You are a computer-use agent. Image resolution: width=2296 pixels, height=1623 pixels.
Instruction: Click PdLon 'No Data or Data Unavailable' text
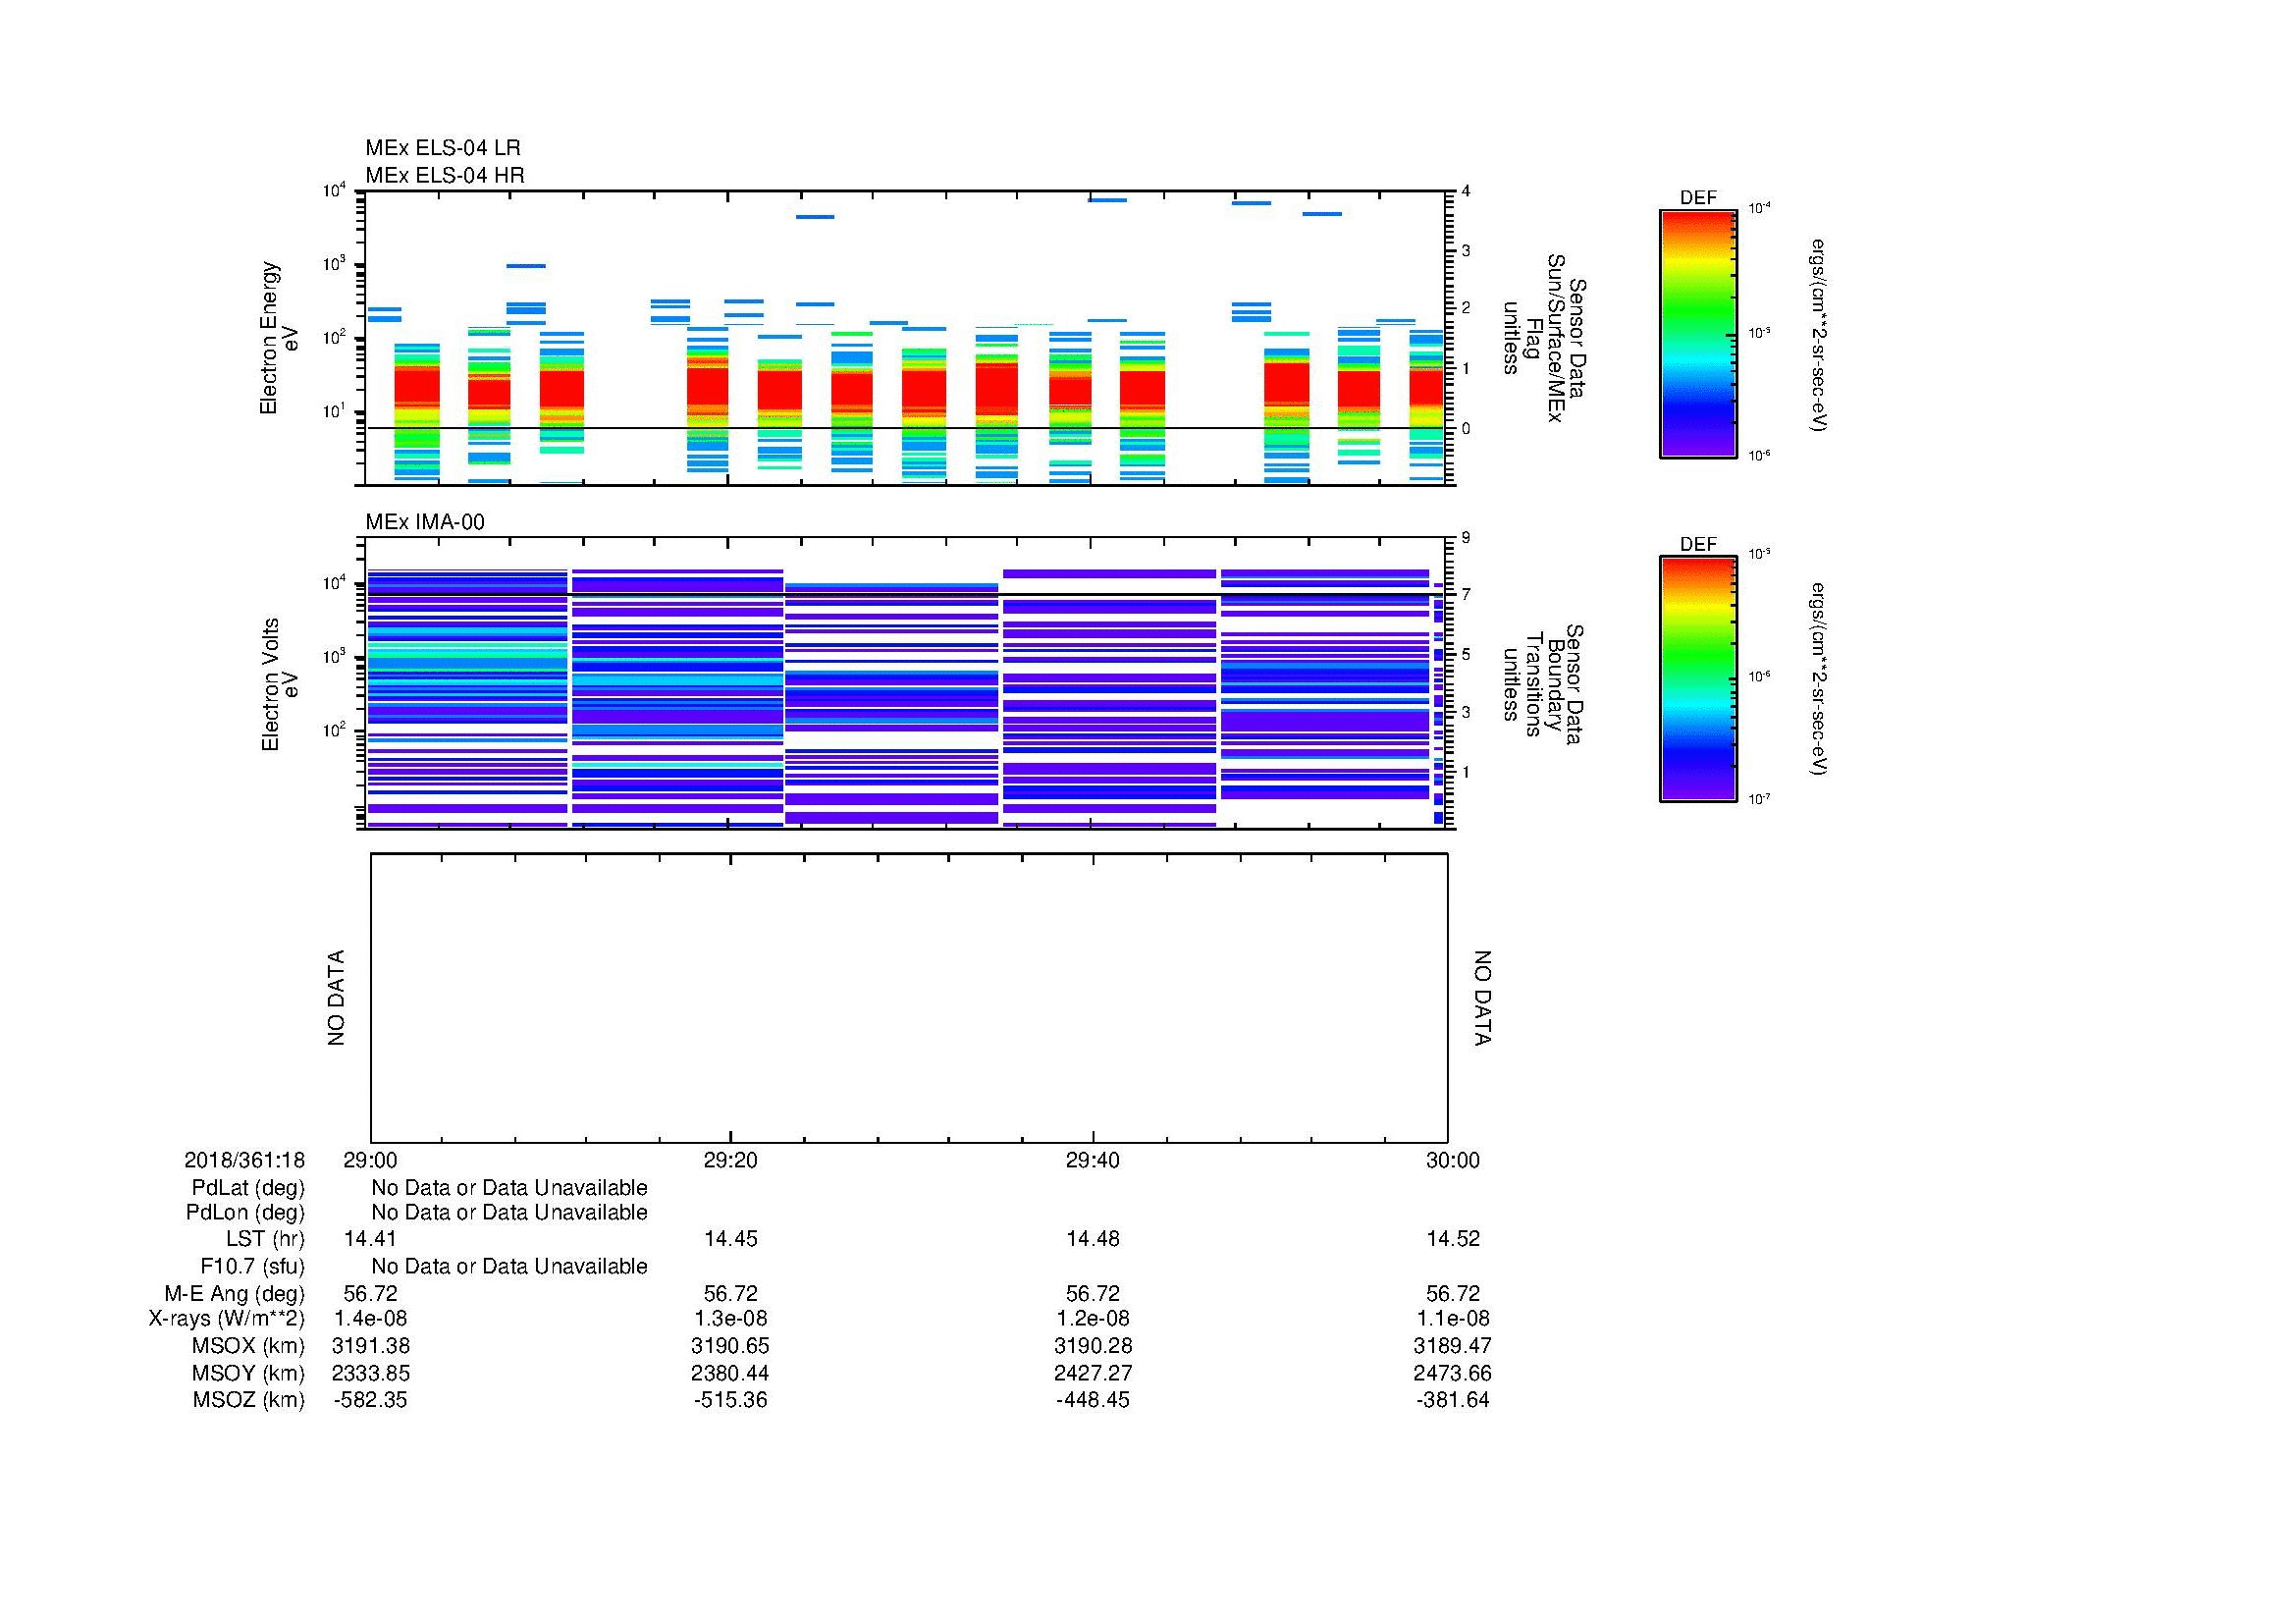(509, 1212)
